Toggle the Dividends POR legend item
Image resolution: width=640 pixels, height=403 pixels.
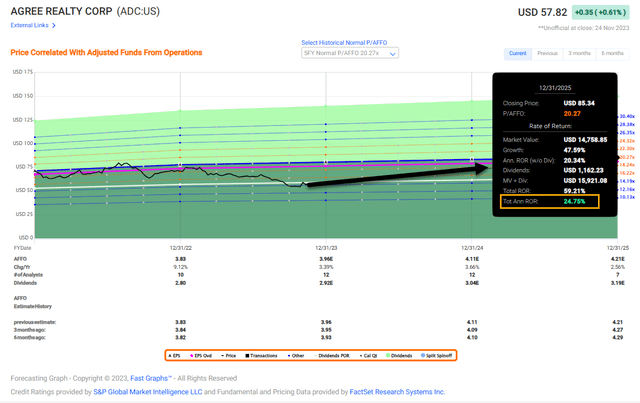tap(332, 356)
